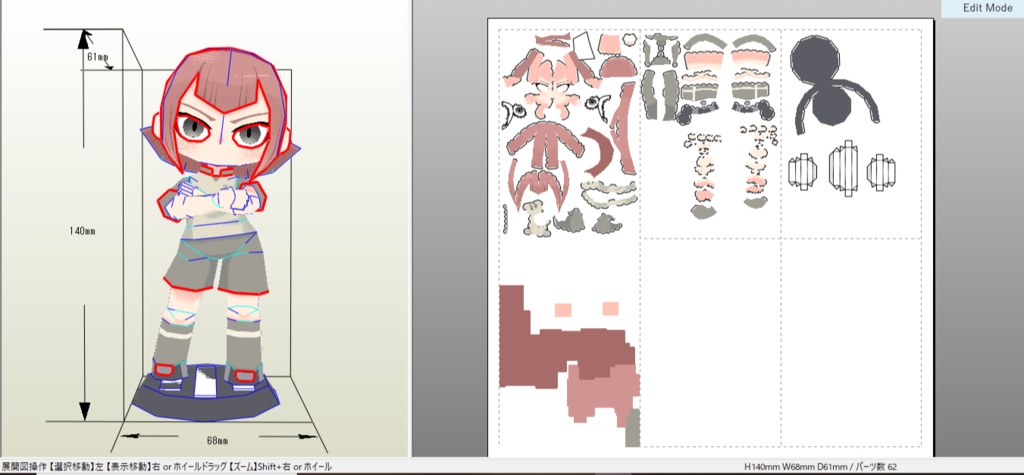Select the gray shorts on the 3D model
The height and width of the screenshot is (475, 1024).
click(x=216, y=263)
